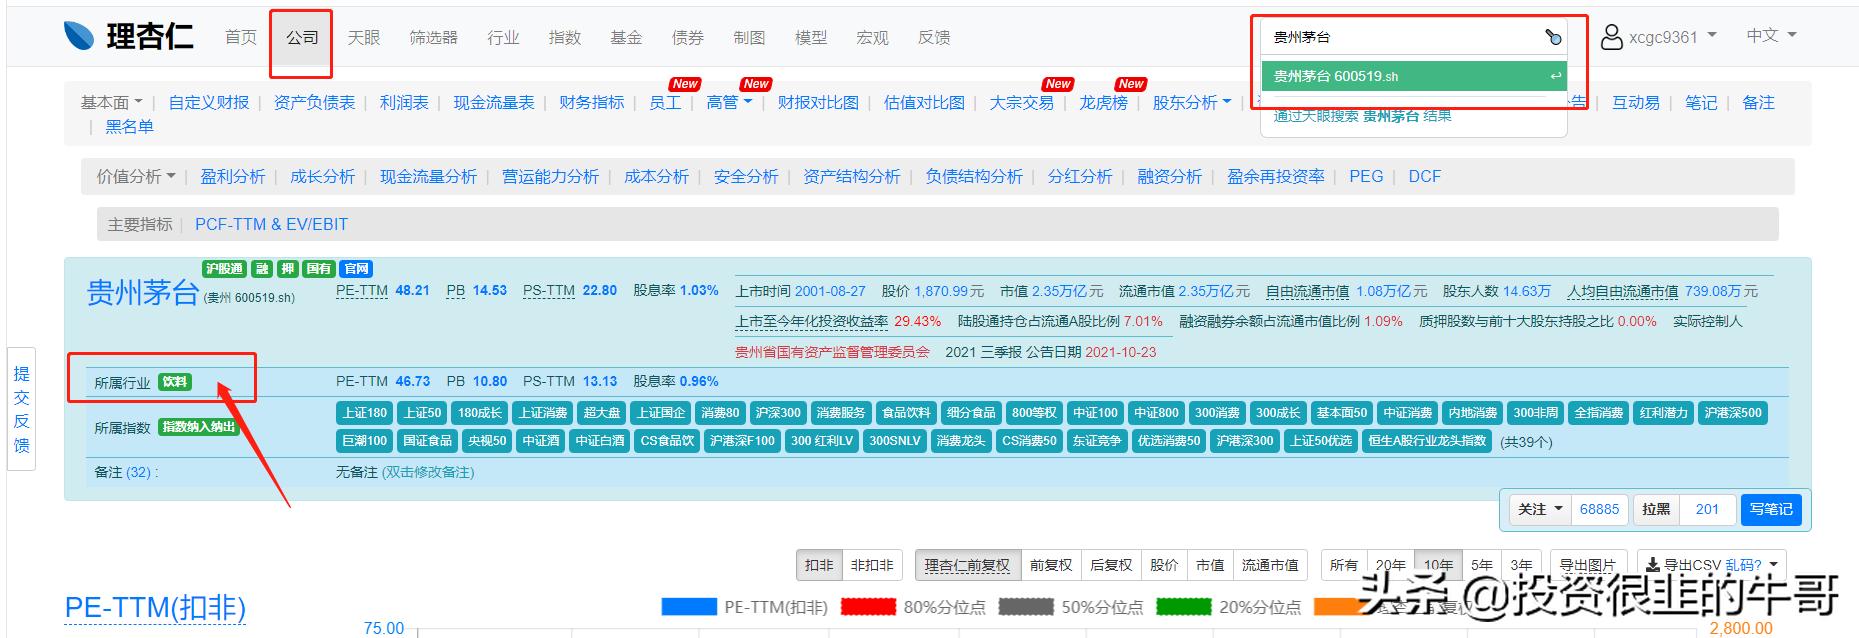
Task: Switch chart overlay to 股价
Action: (x=1164, y=565)
